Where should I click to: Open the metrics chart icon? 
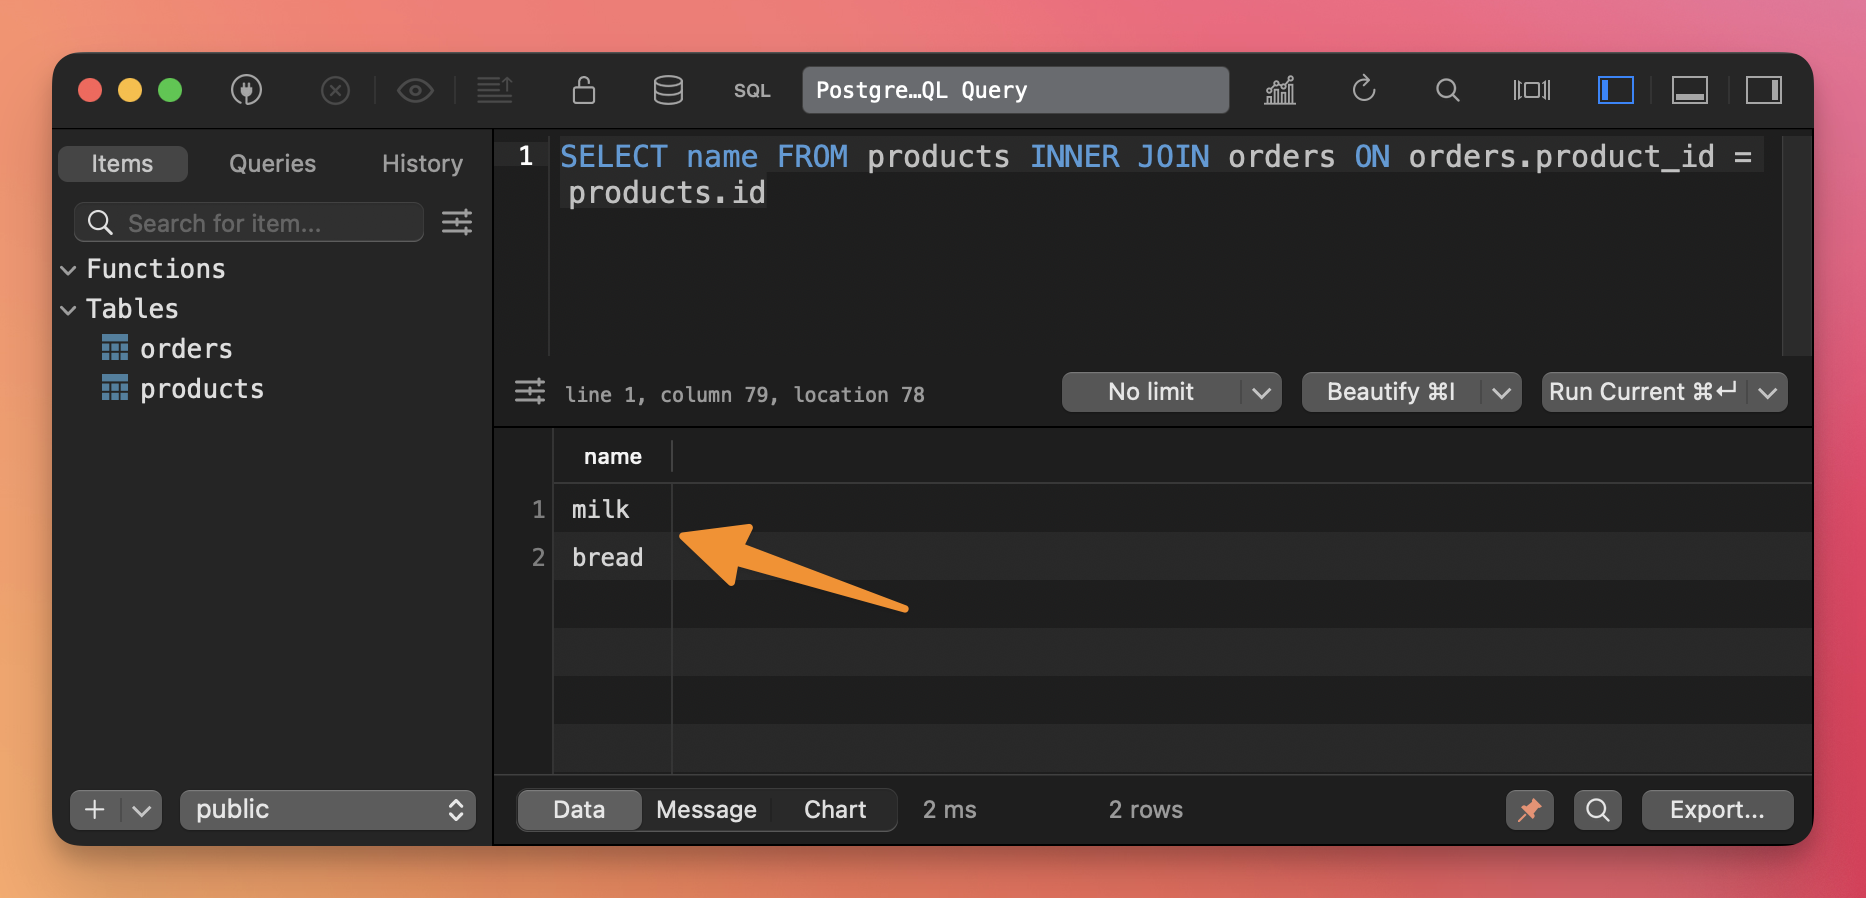tap(1280, 90)
